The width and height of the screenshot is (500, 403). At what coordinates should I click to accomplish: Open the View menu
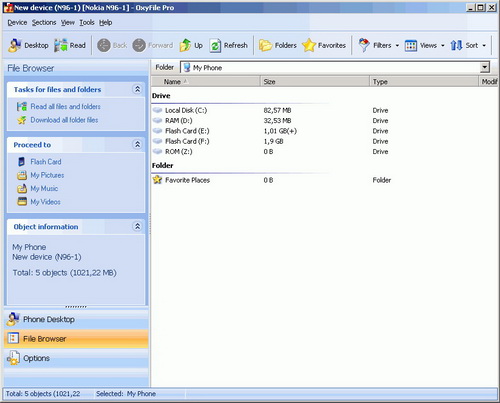[x=68, y=23]
